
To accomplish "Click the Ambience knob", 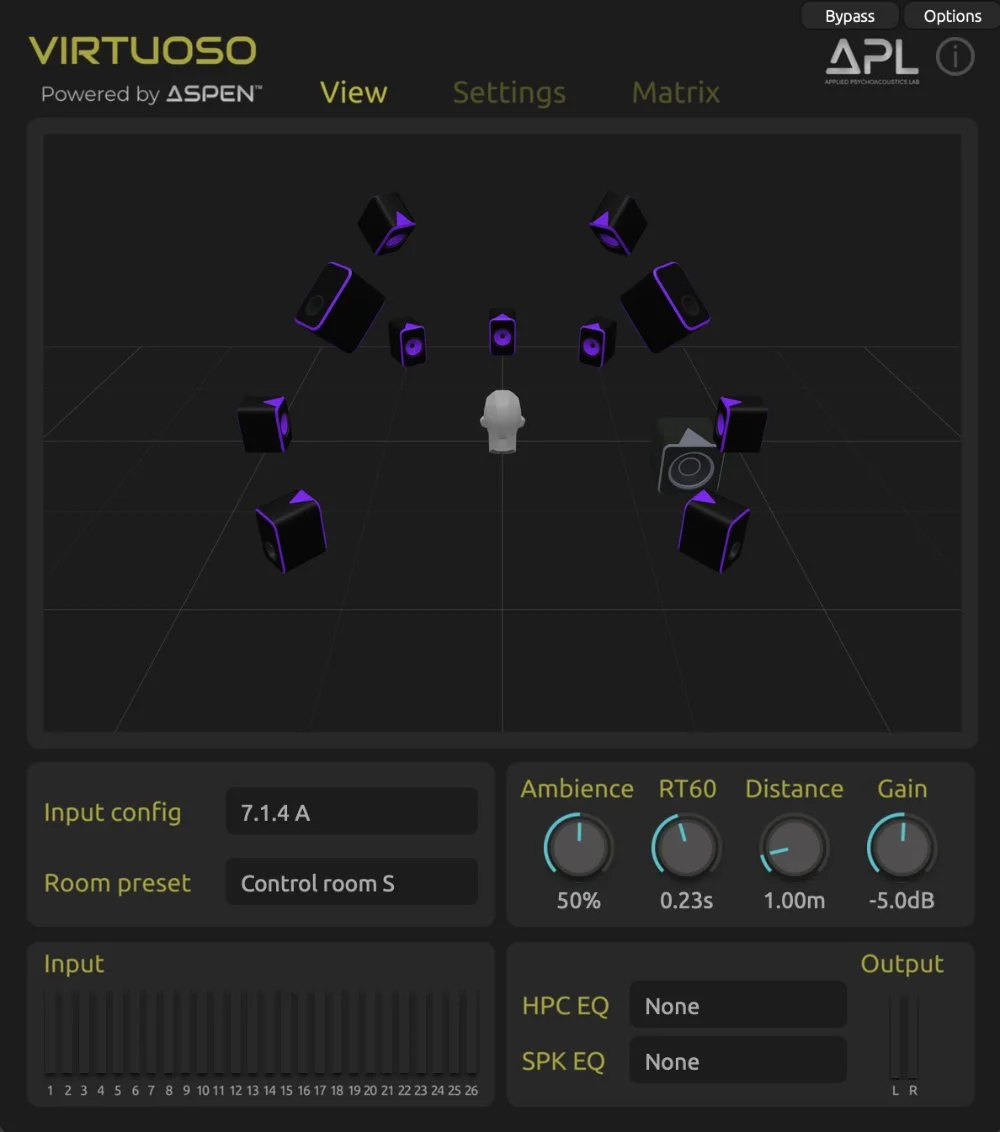I will [578, 847].
